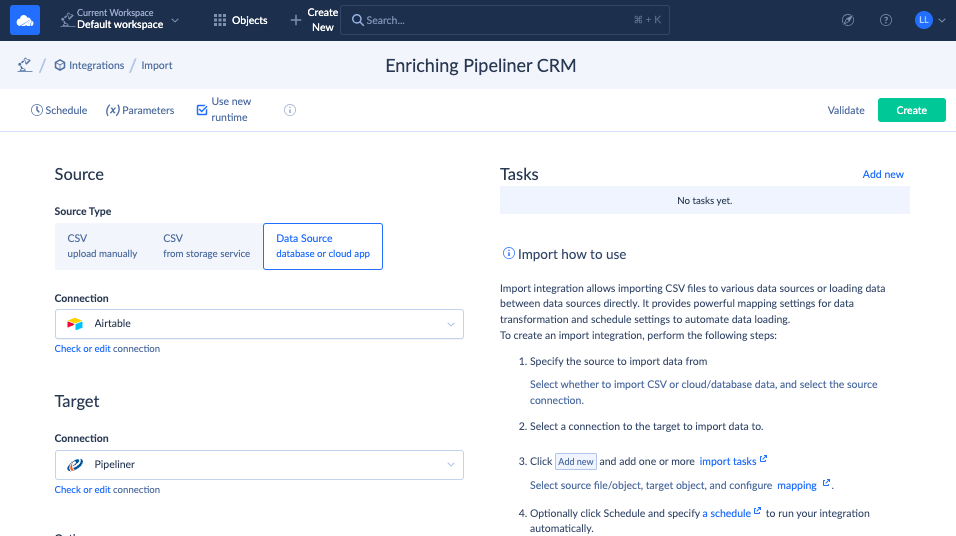
Task: Click the Airtable logo icon
Action: pos(75,324)
